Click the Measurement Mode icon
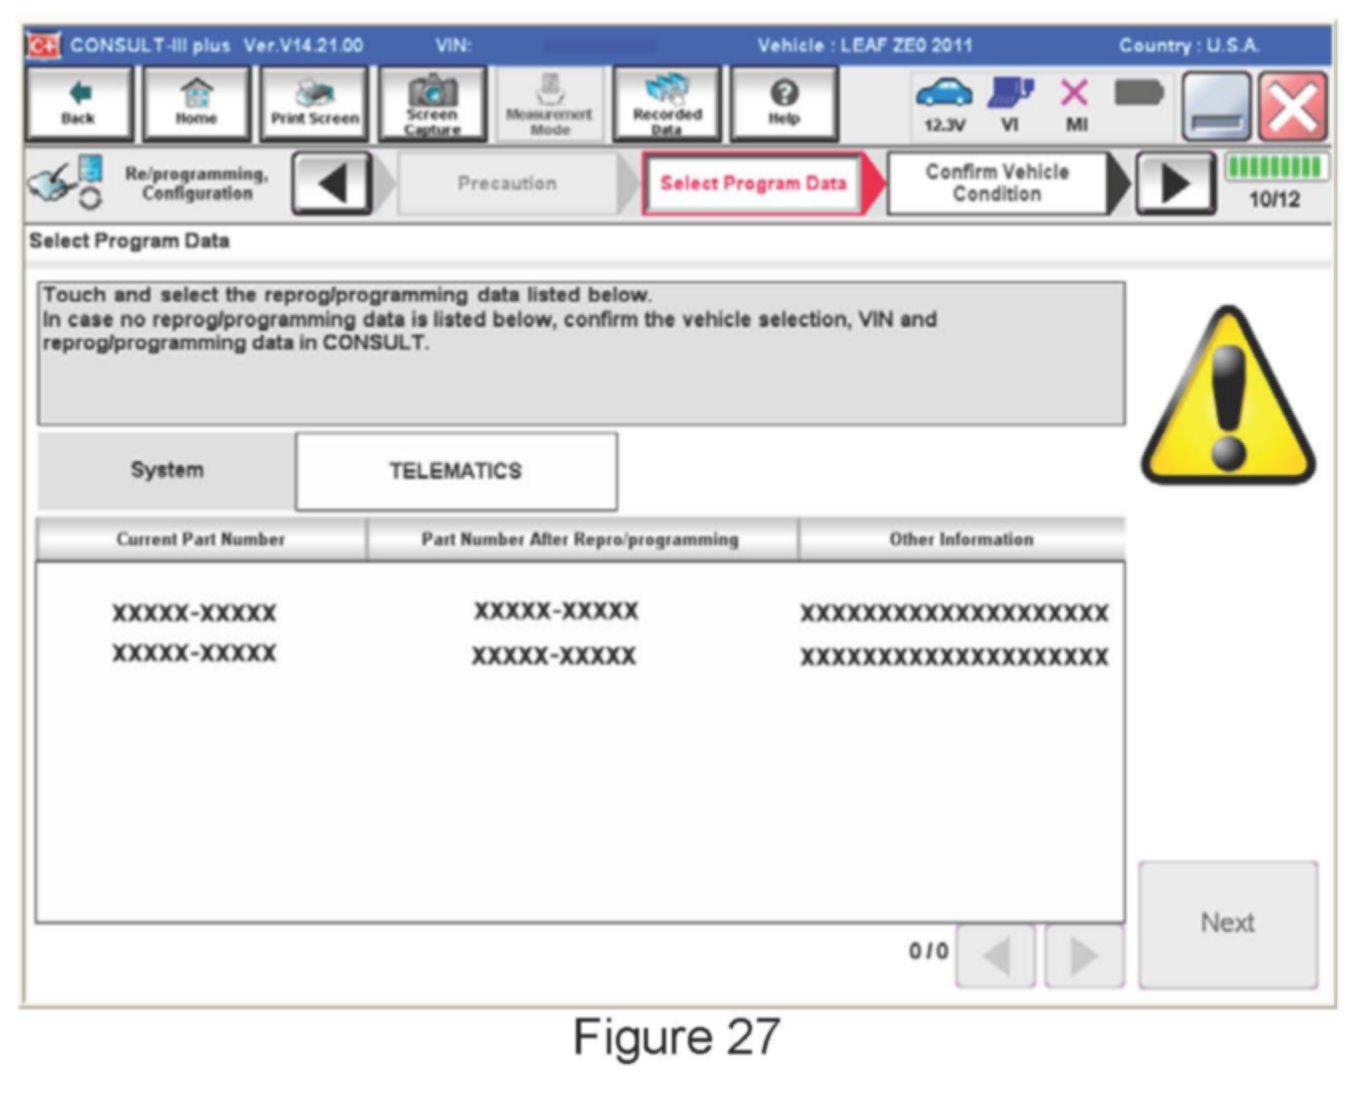 [x=549, y=103]
